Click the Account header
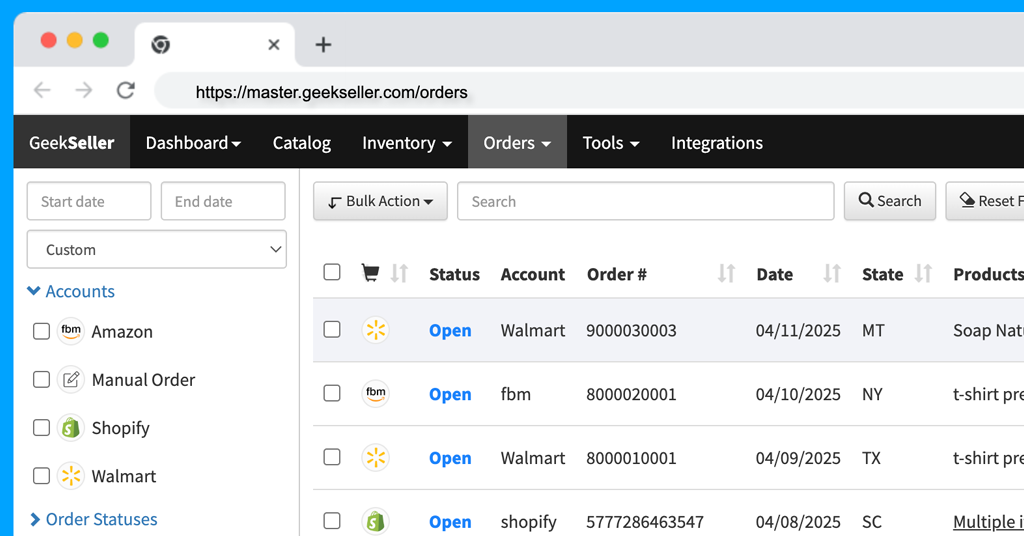The width and height of the screenshot is (1024, 536). tap(532, 274)
